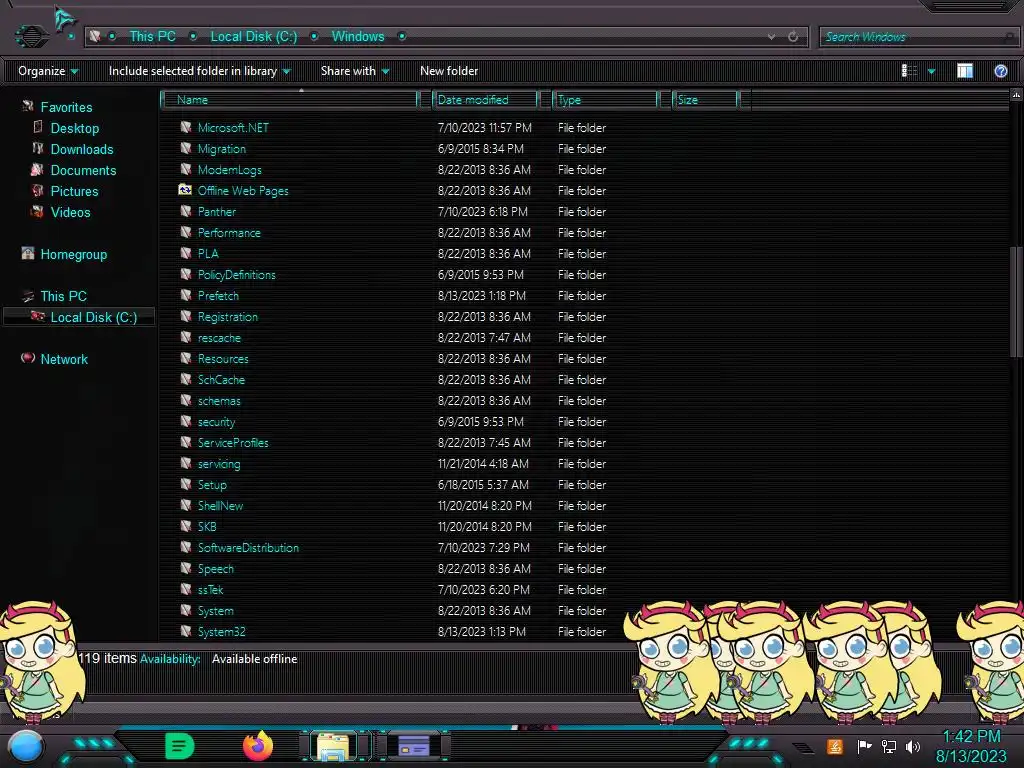Select Favorites in navigation pane
This screenshot has width=1024, height=768.
coord(66,107)
